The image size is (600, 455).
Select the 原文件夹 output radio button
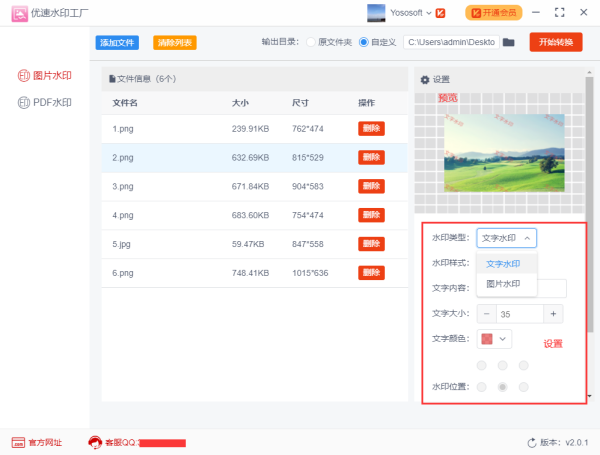(310, 42)
